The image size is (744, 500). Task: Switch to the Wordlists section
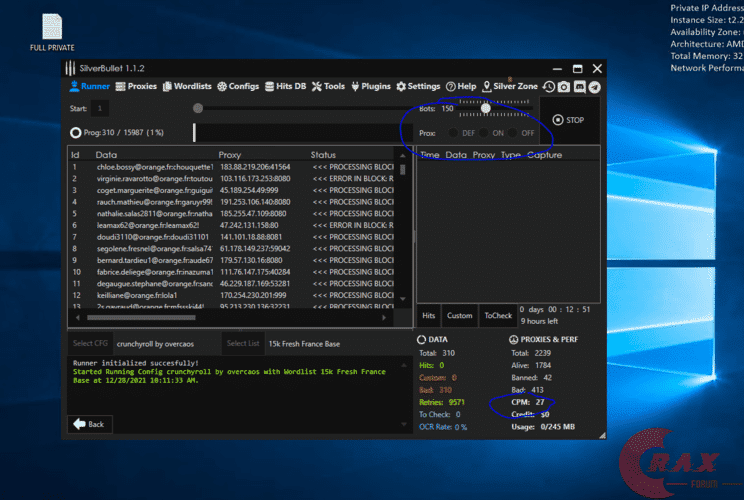pos(186,87)
